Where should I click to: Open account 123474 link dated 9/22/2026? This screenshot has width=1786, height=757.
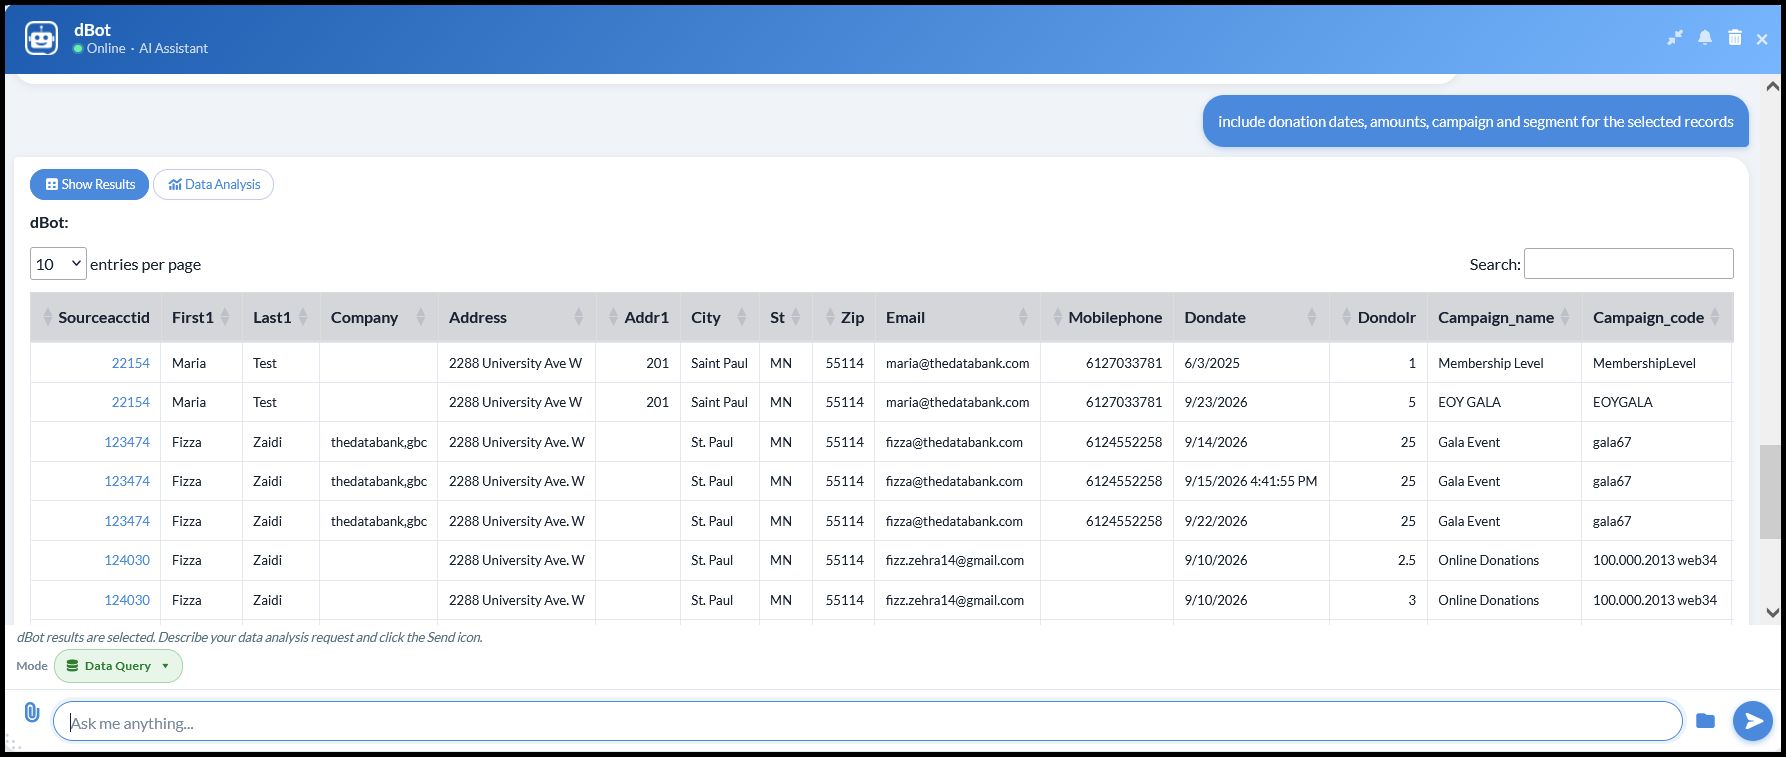127,521
